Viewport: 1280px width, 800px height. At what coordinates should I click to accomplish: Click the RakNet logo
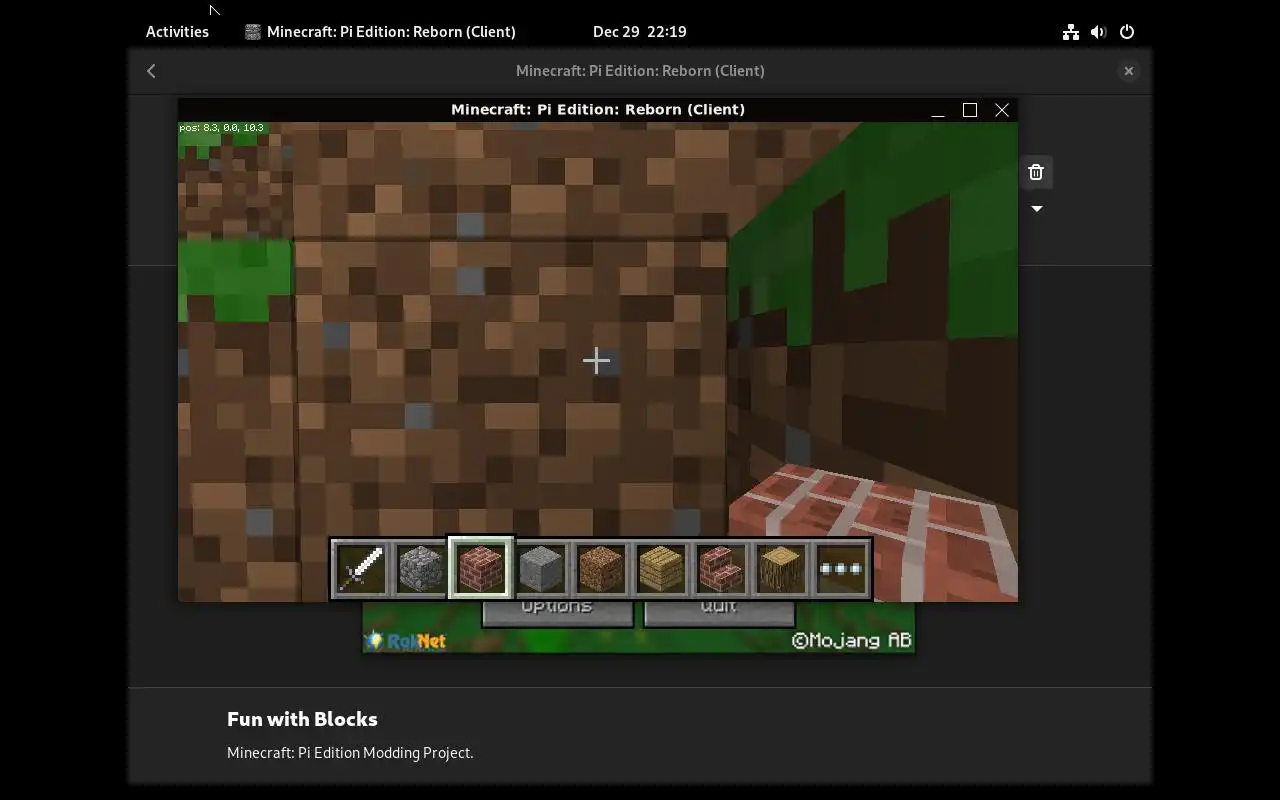tap(406, 640)
